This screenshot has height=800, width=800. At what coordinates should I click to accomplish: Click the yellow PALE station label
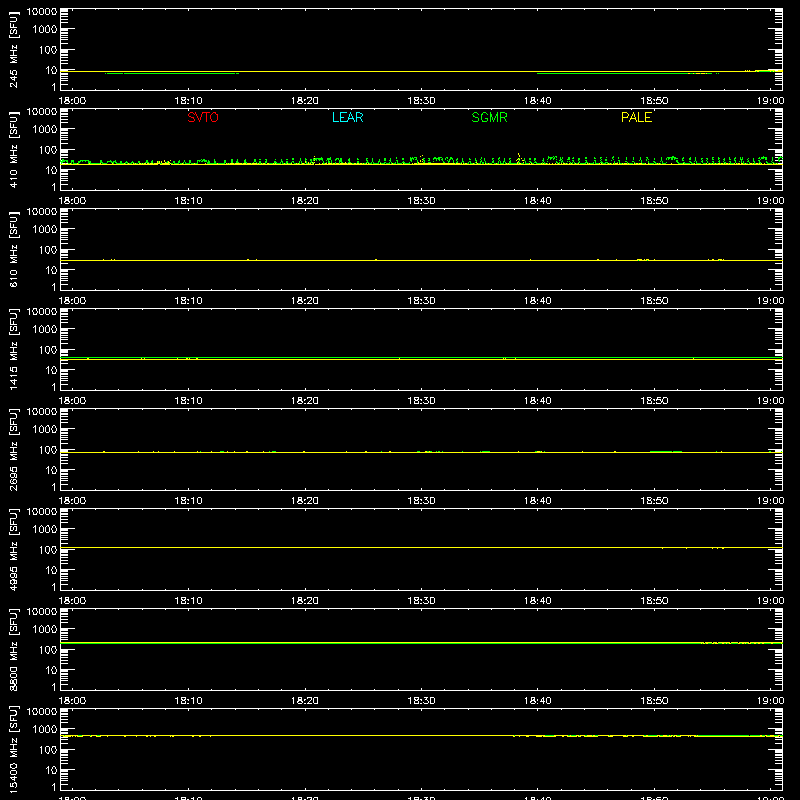coord(636,117)
